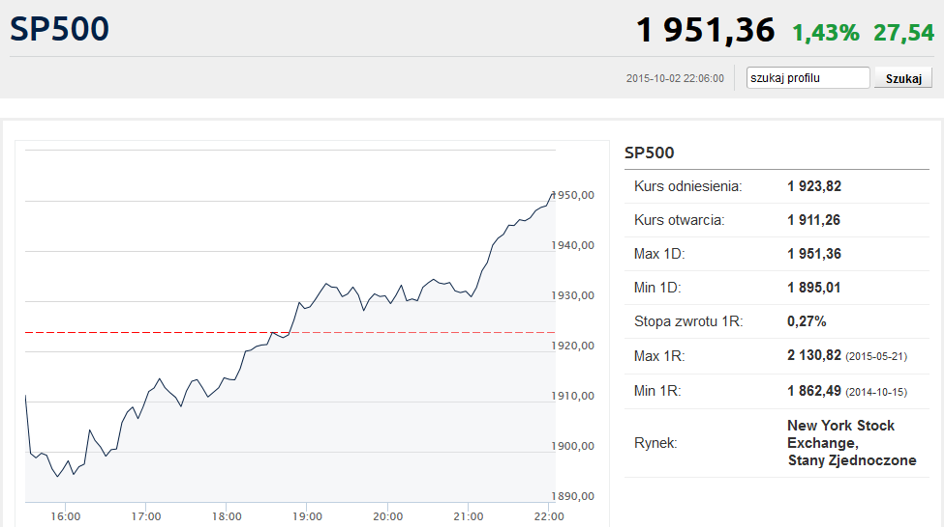Click the green 27,54 point change
The height and width of the screenshot is (527, 945).
click(903, 33)
